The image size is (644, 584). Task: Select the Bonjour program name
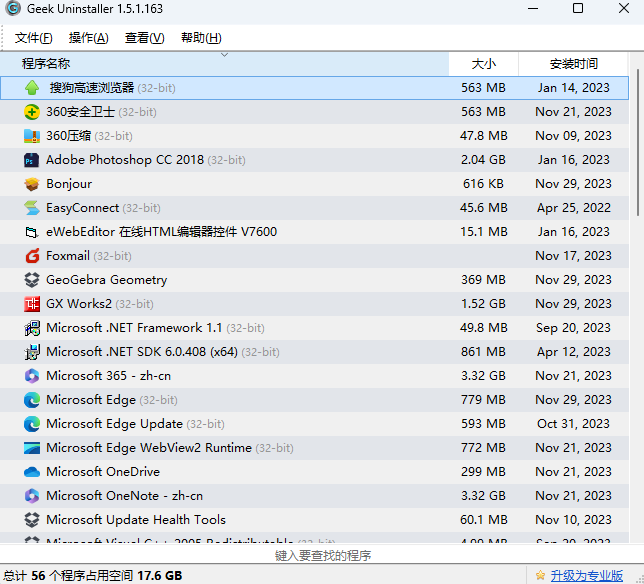69,184
